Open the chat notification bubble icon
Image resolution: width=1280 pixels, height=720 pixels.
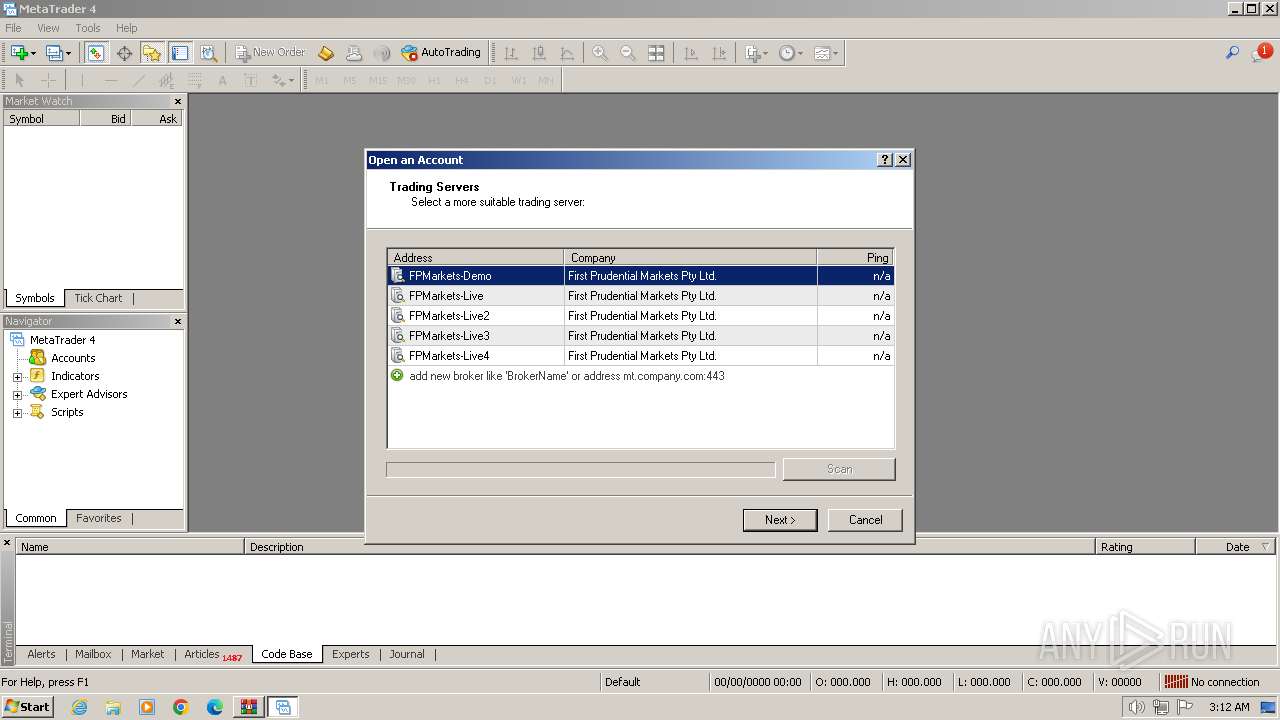(1261, 53)
